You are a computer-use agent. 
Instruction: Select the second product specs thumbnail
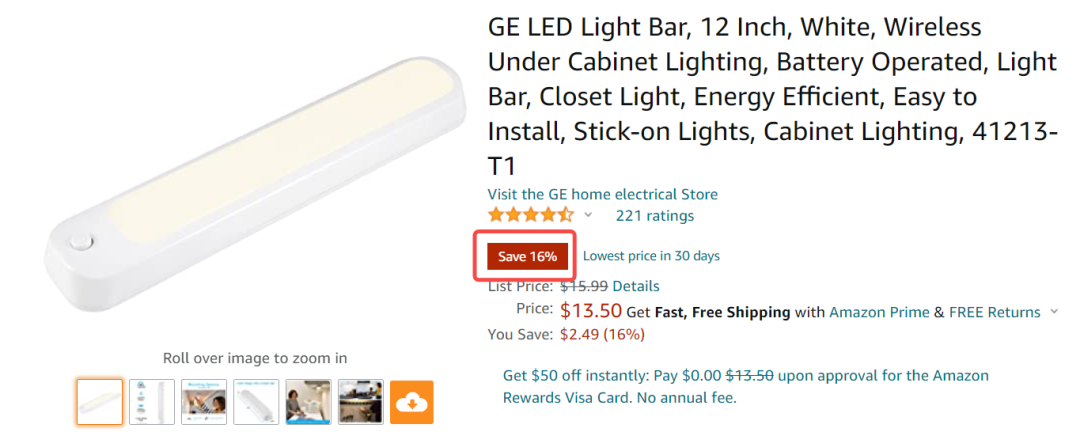point(152,402)
